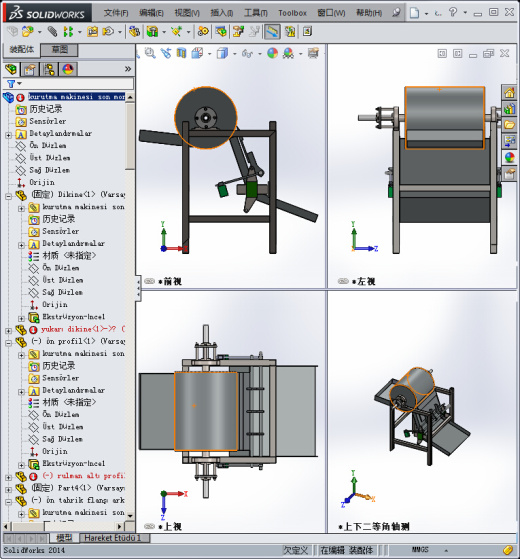The image size is (520, 559).
Task: Expand the Detaylandırmalar top-level node
Action: [9, 135]
